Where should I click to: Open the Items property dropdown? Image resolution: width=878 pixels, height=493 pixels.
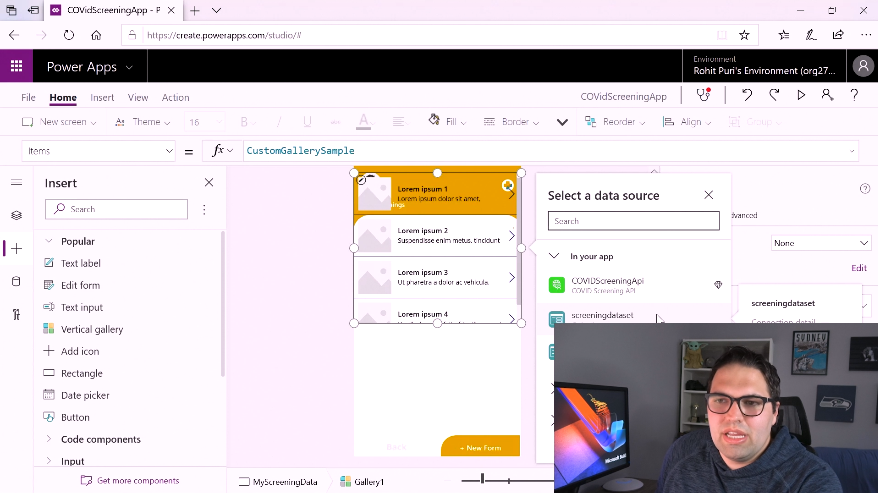click(99, 151)
